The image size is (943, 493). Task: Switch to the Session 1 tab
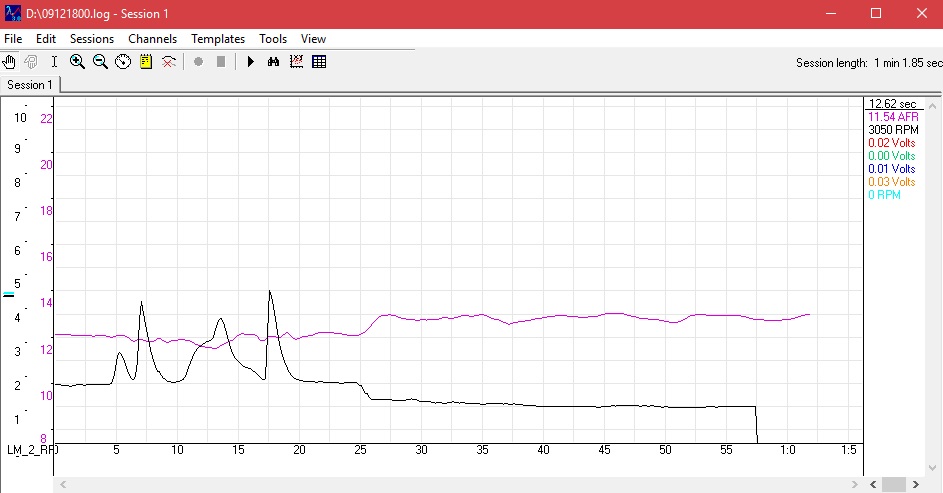pyautogui.click(x=28, y=85)
